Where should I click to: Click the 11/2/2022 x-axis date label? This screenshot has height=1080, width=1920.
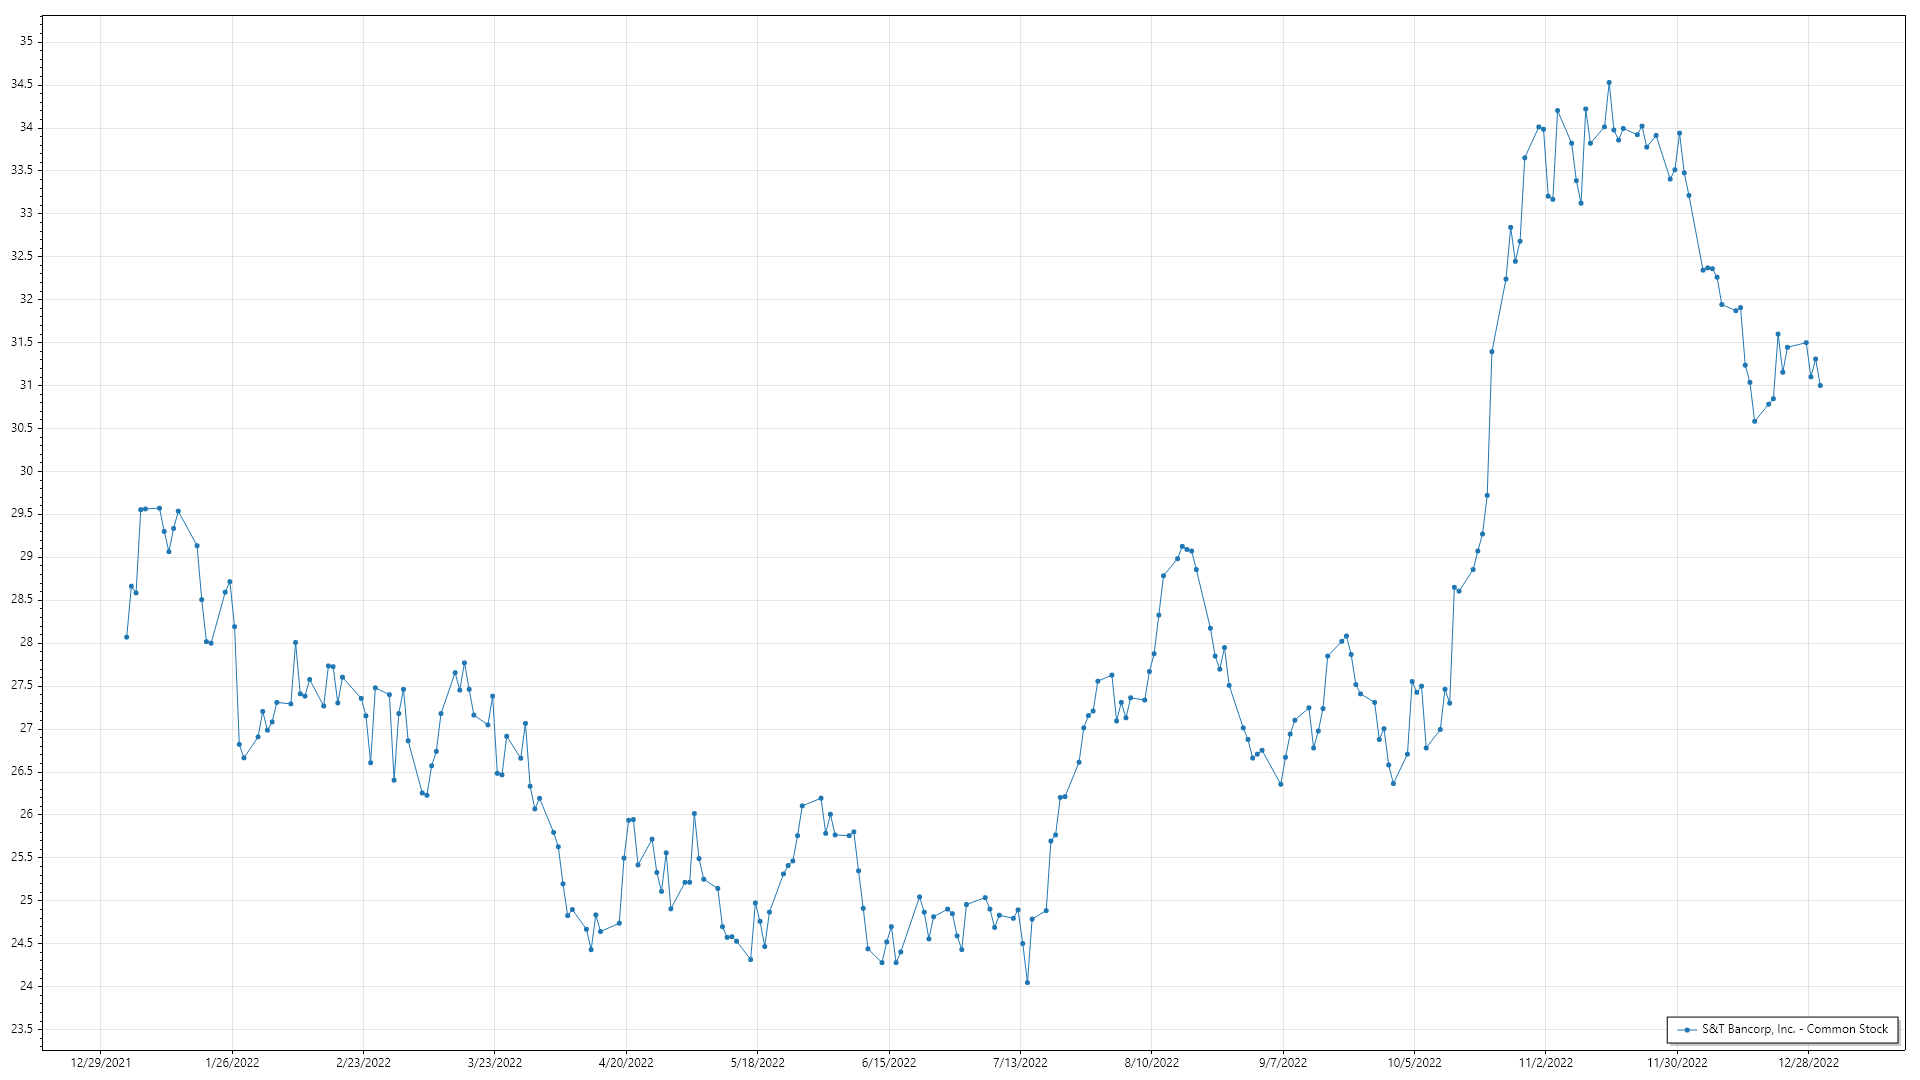pyautogui.click(x=1545, y=1063)
